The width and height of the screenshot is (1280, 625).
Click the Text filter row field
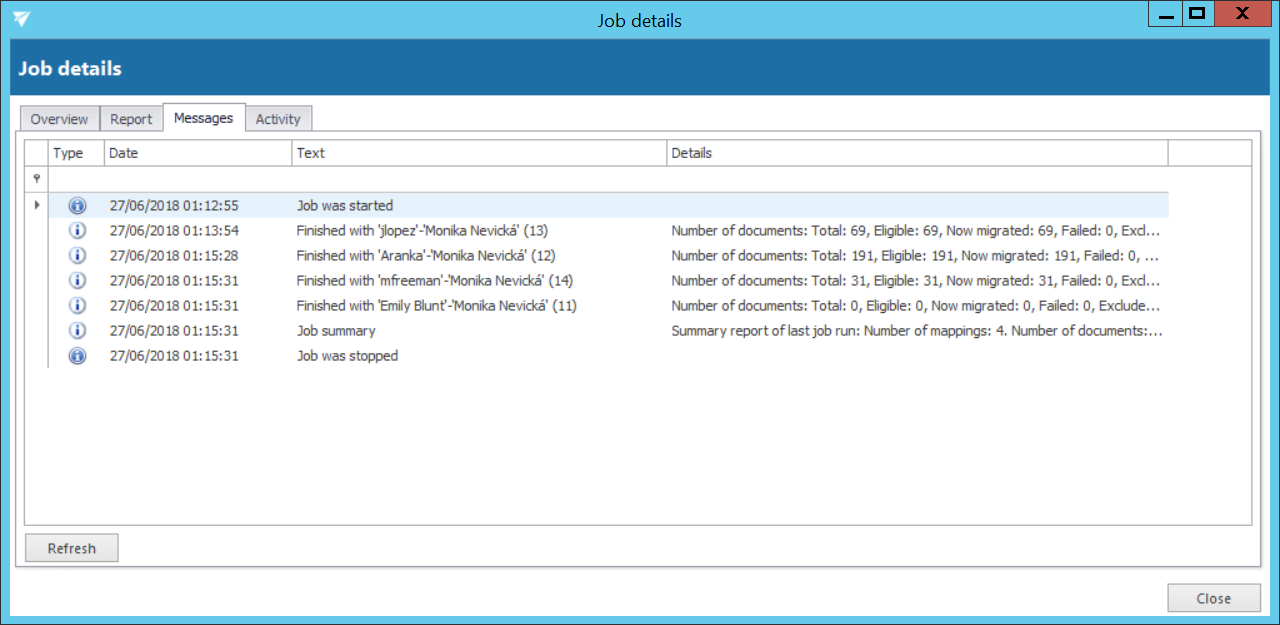click(479, 179)
